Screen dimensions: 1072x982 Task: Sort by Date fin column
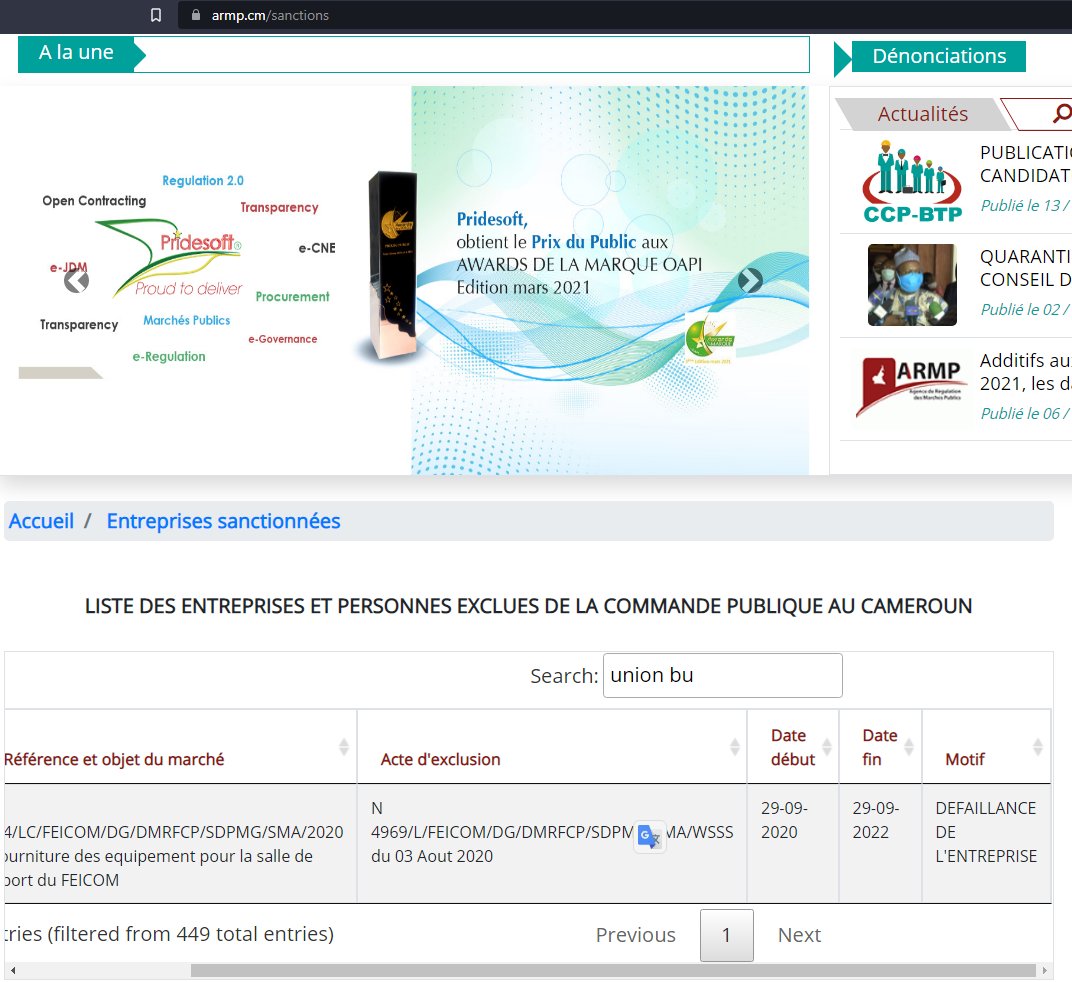point(881,747)
